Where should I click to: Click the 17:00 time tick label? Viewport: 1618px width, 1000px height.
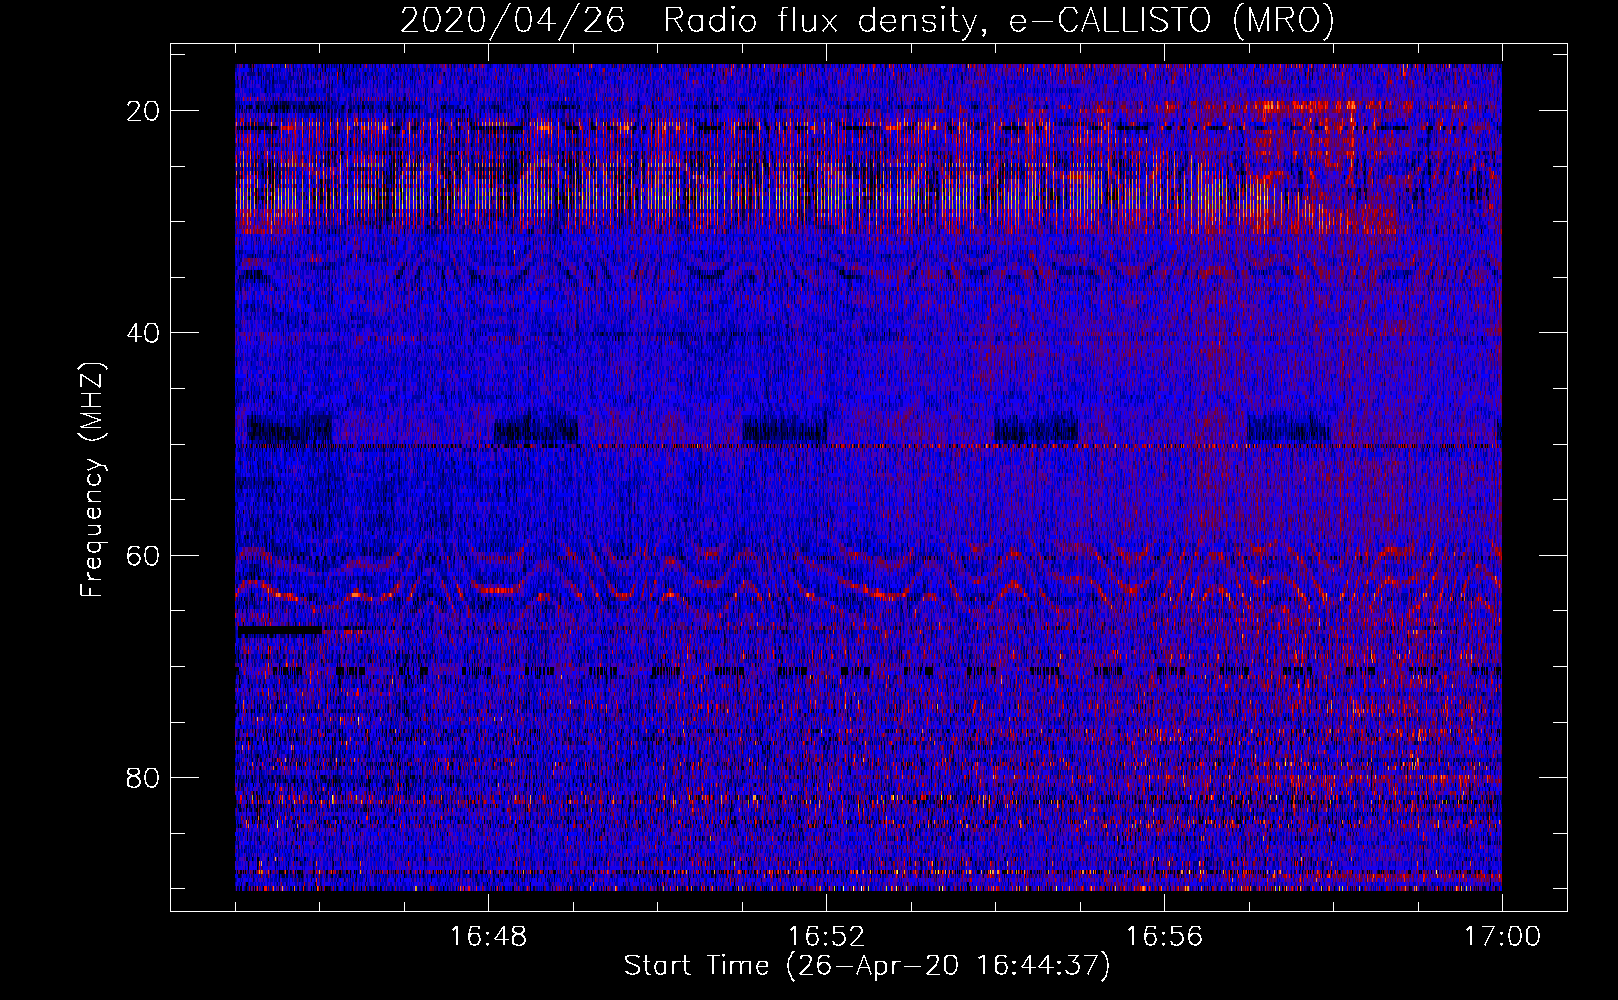[x=1502, y=936]
